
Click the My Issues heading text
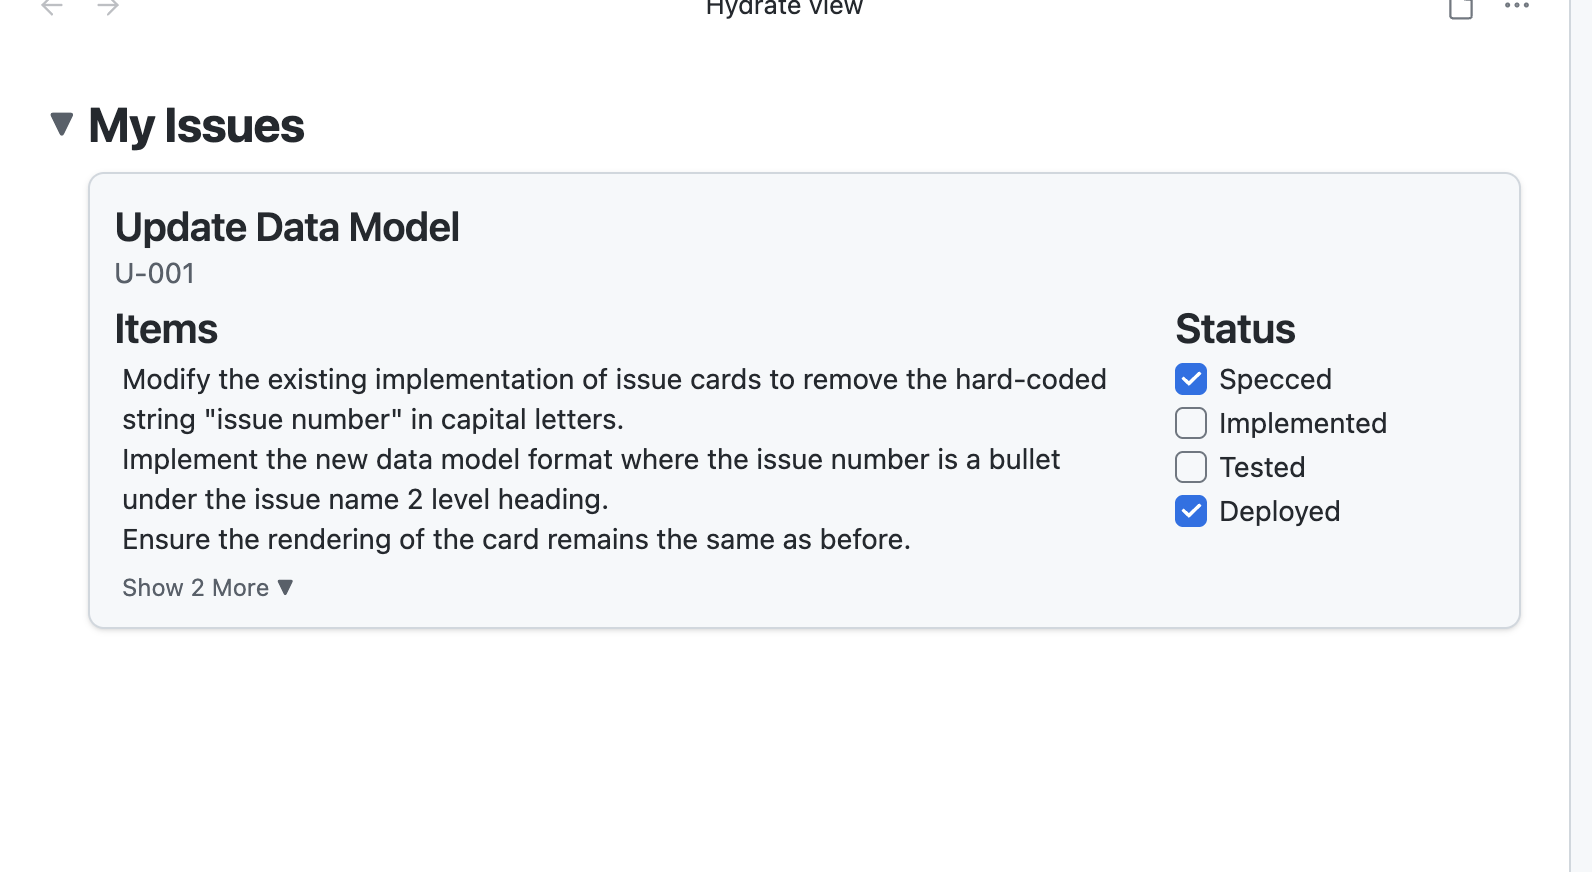tap(196, 126)
